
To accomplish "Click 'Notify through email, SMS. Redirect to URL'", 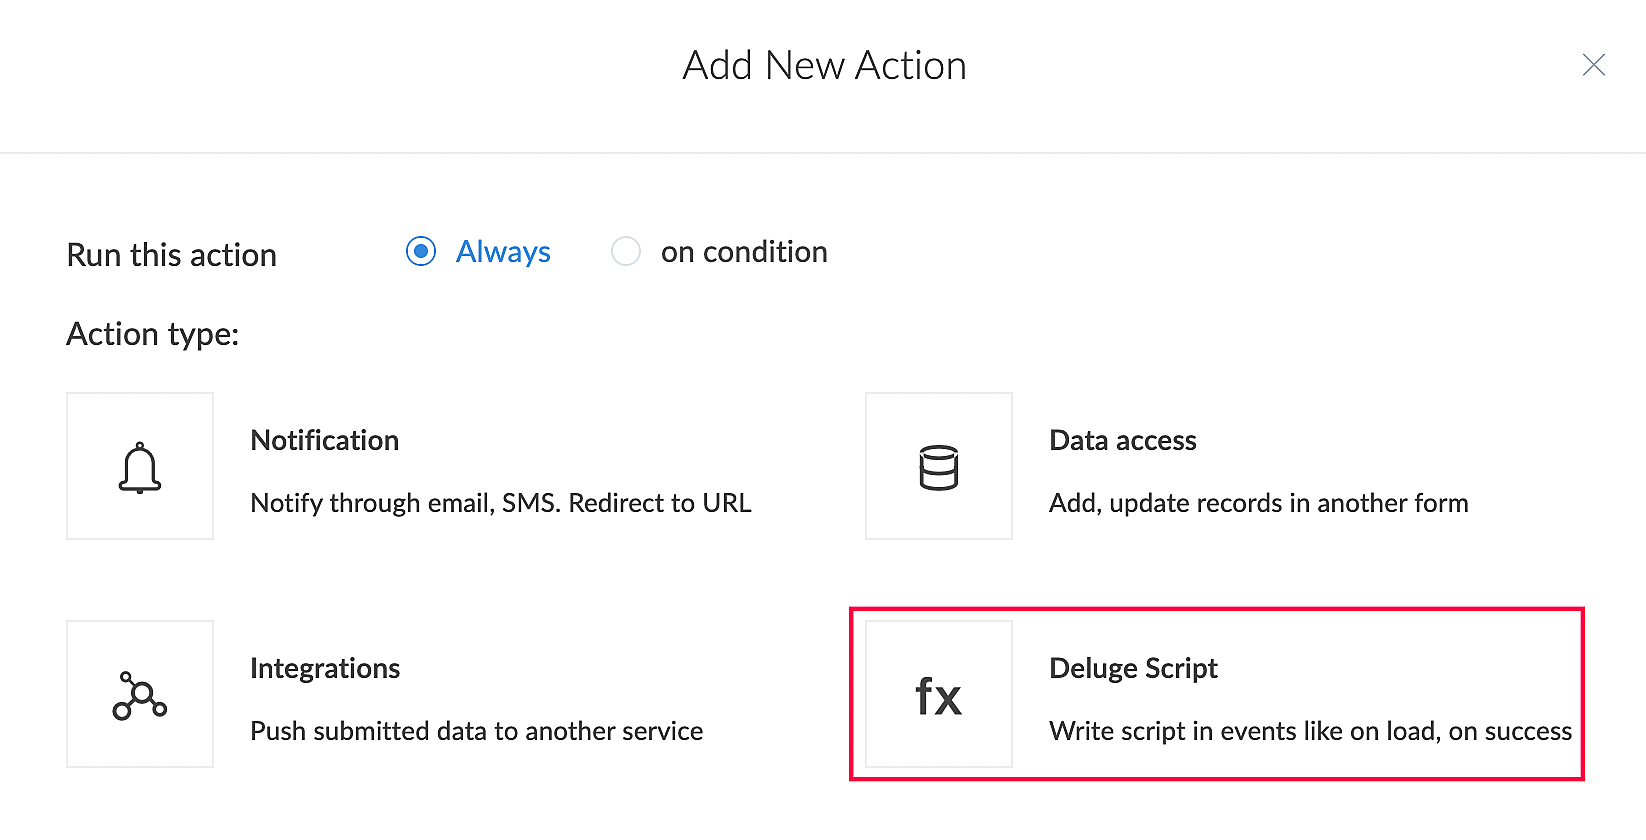I will pos(501,503).
